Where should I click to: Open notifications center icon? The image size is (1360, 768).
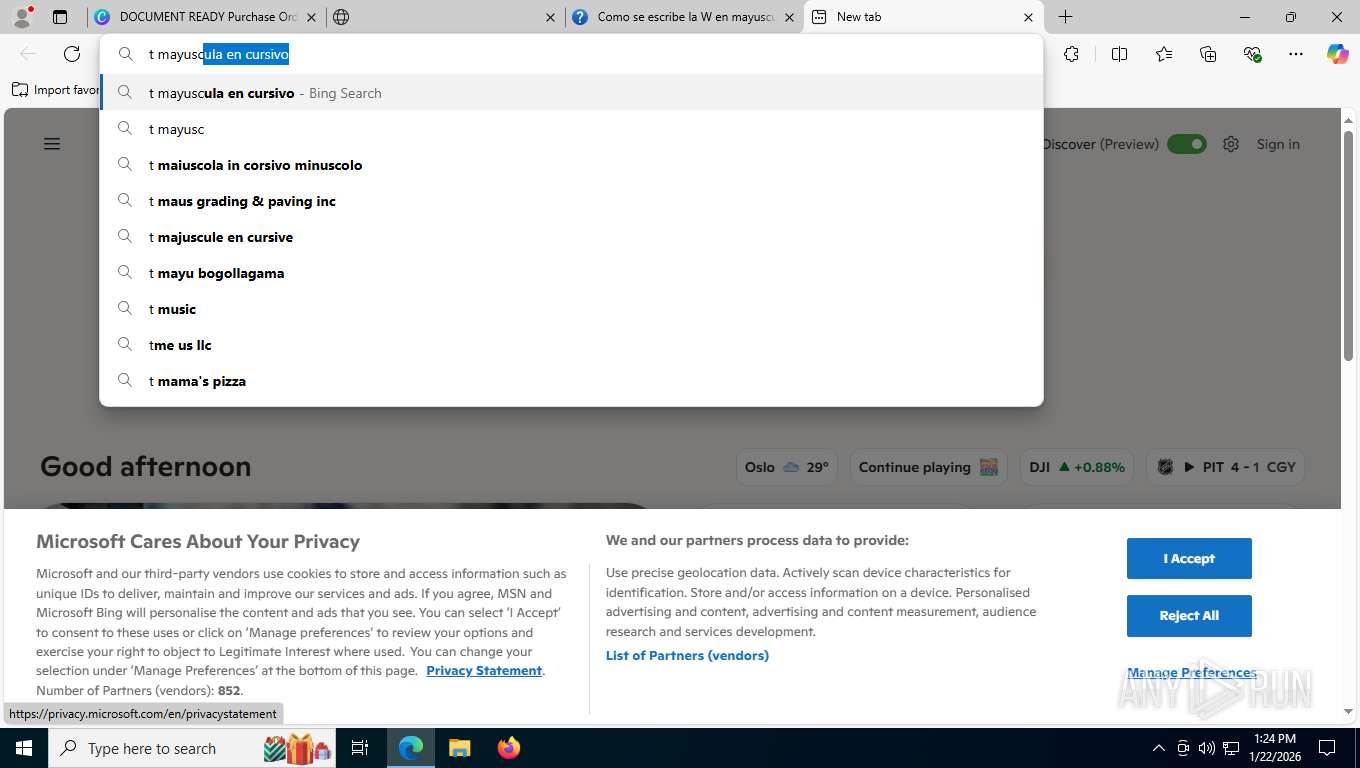(1327, 748)
